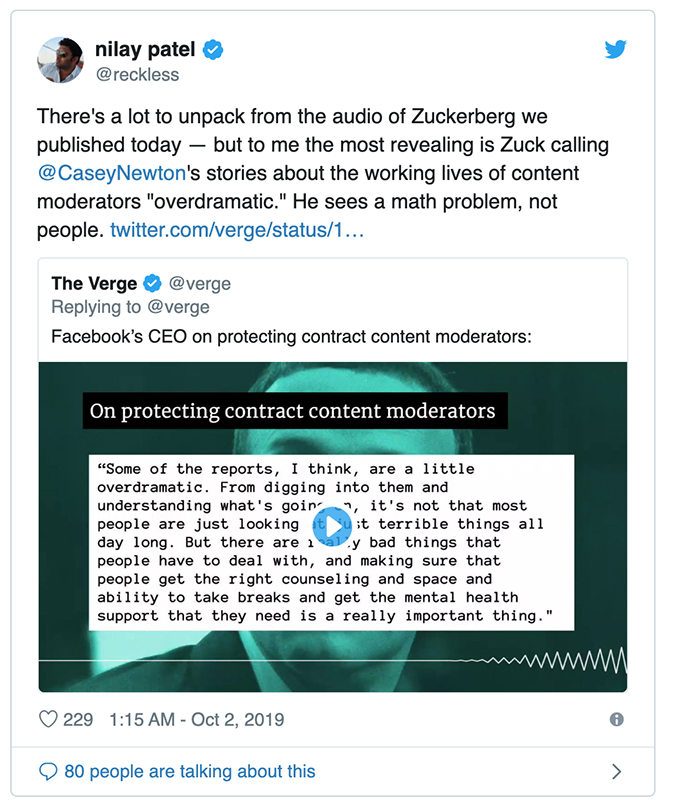Open the tweet info icon

click(617, 719)
